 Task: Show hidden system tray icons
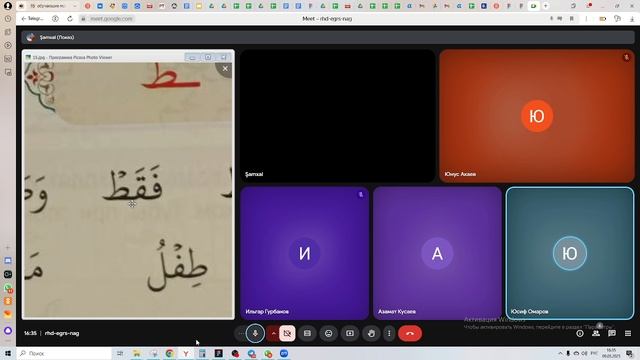[x=560, y=353]
